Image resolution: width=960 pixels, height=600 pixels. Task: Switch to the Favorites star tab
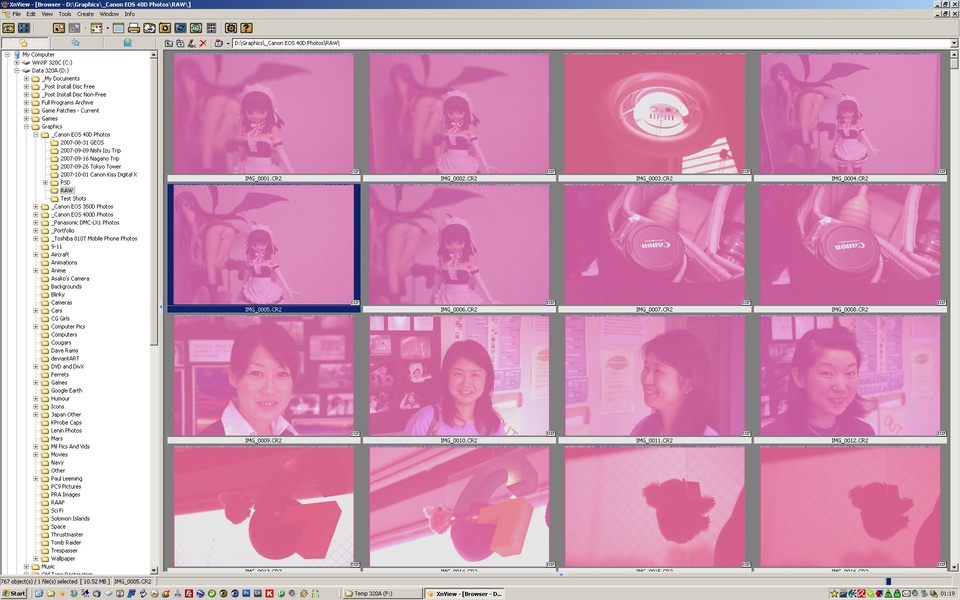coord(75,43)
